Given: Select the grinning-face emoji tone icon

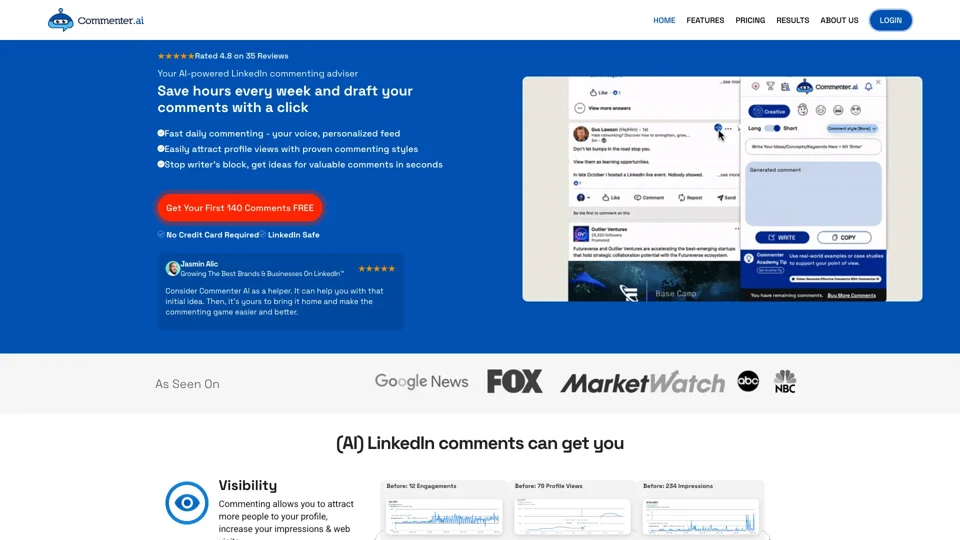Looking at the screenshot, I should 838,110.
